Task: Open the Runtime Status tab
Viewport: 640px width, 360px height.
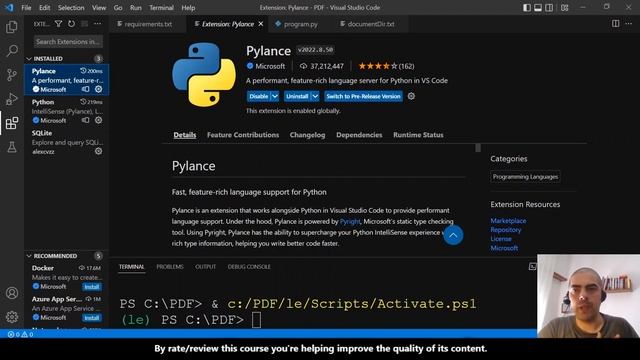Action: 418,135
